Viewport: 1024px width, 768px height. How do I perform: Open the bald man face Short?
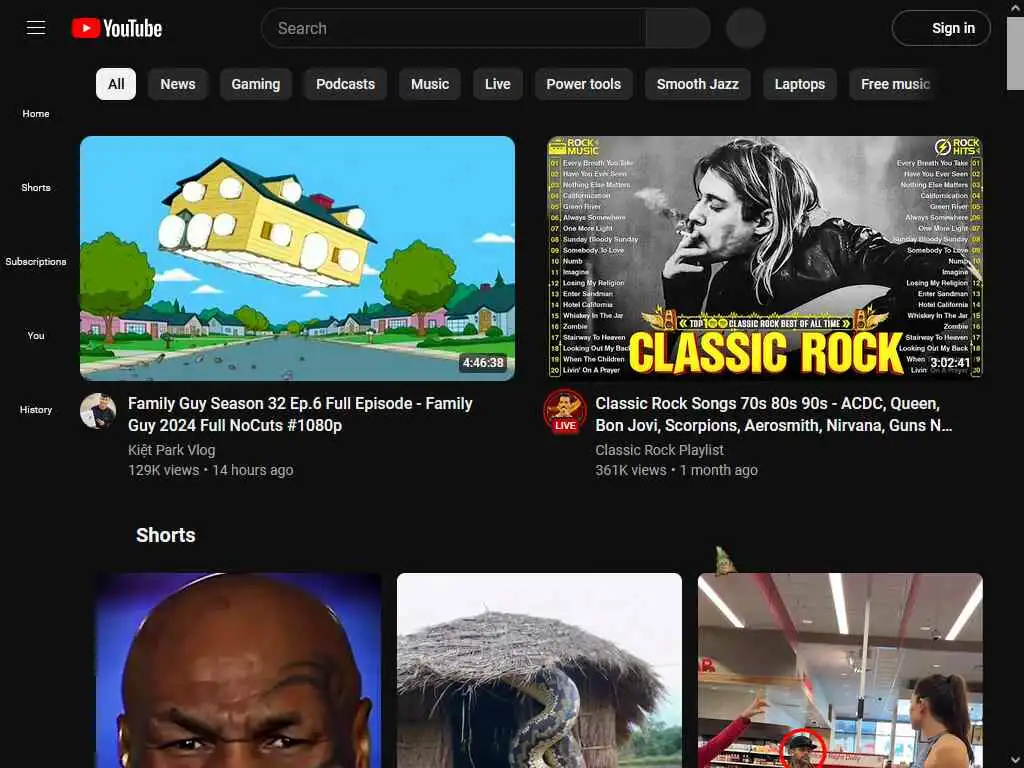[x=239, y=671]
